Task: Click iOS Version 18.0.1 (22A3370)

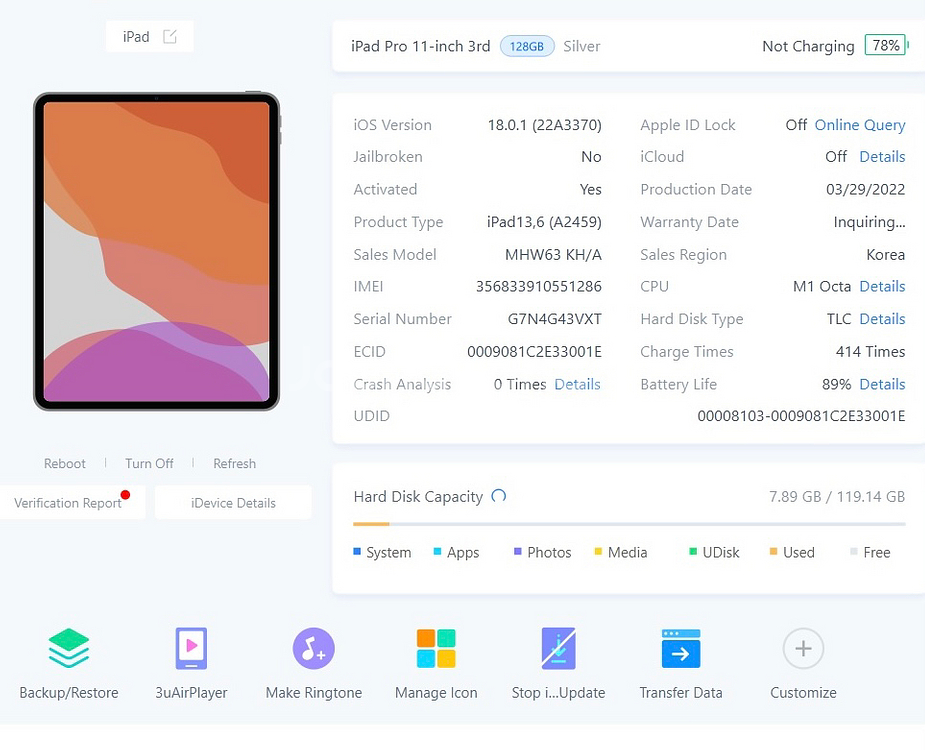Action: (544, 125)
